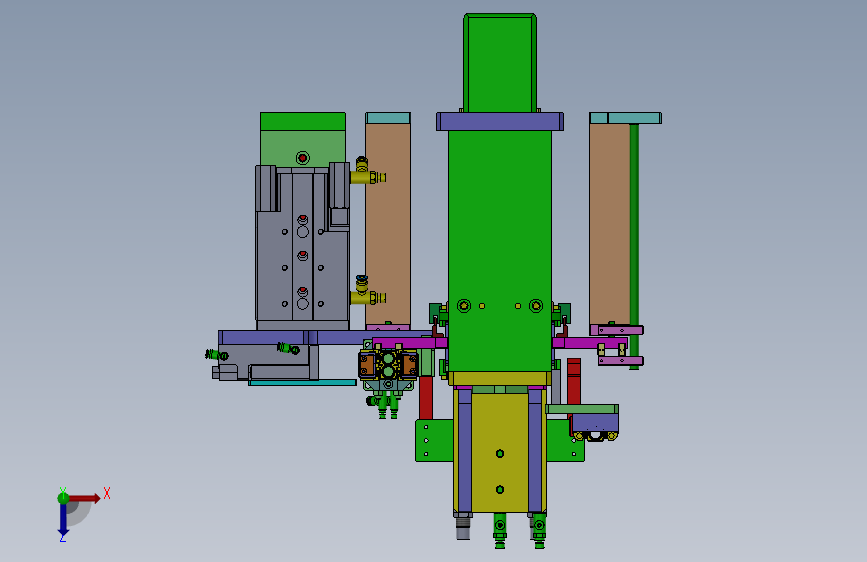Select the left purple guide rail on the yellow block
The image size is (867, 562).
pos(465,451)
